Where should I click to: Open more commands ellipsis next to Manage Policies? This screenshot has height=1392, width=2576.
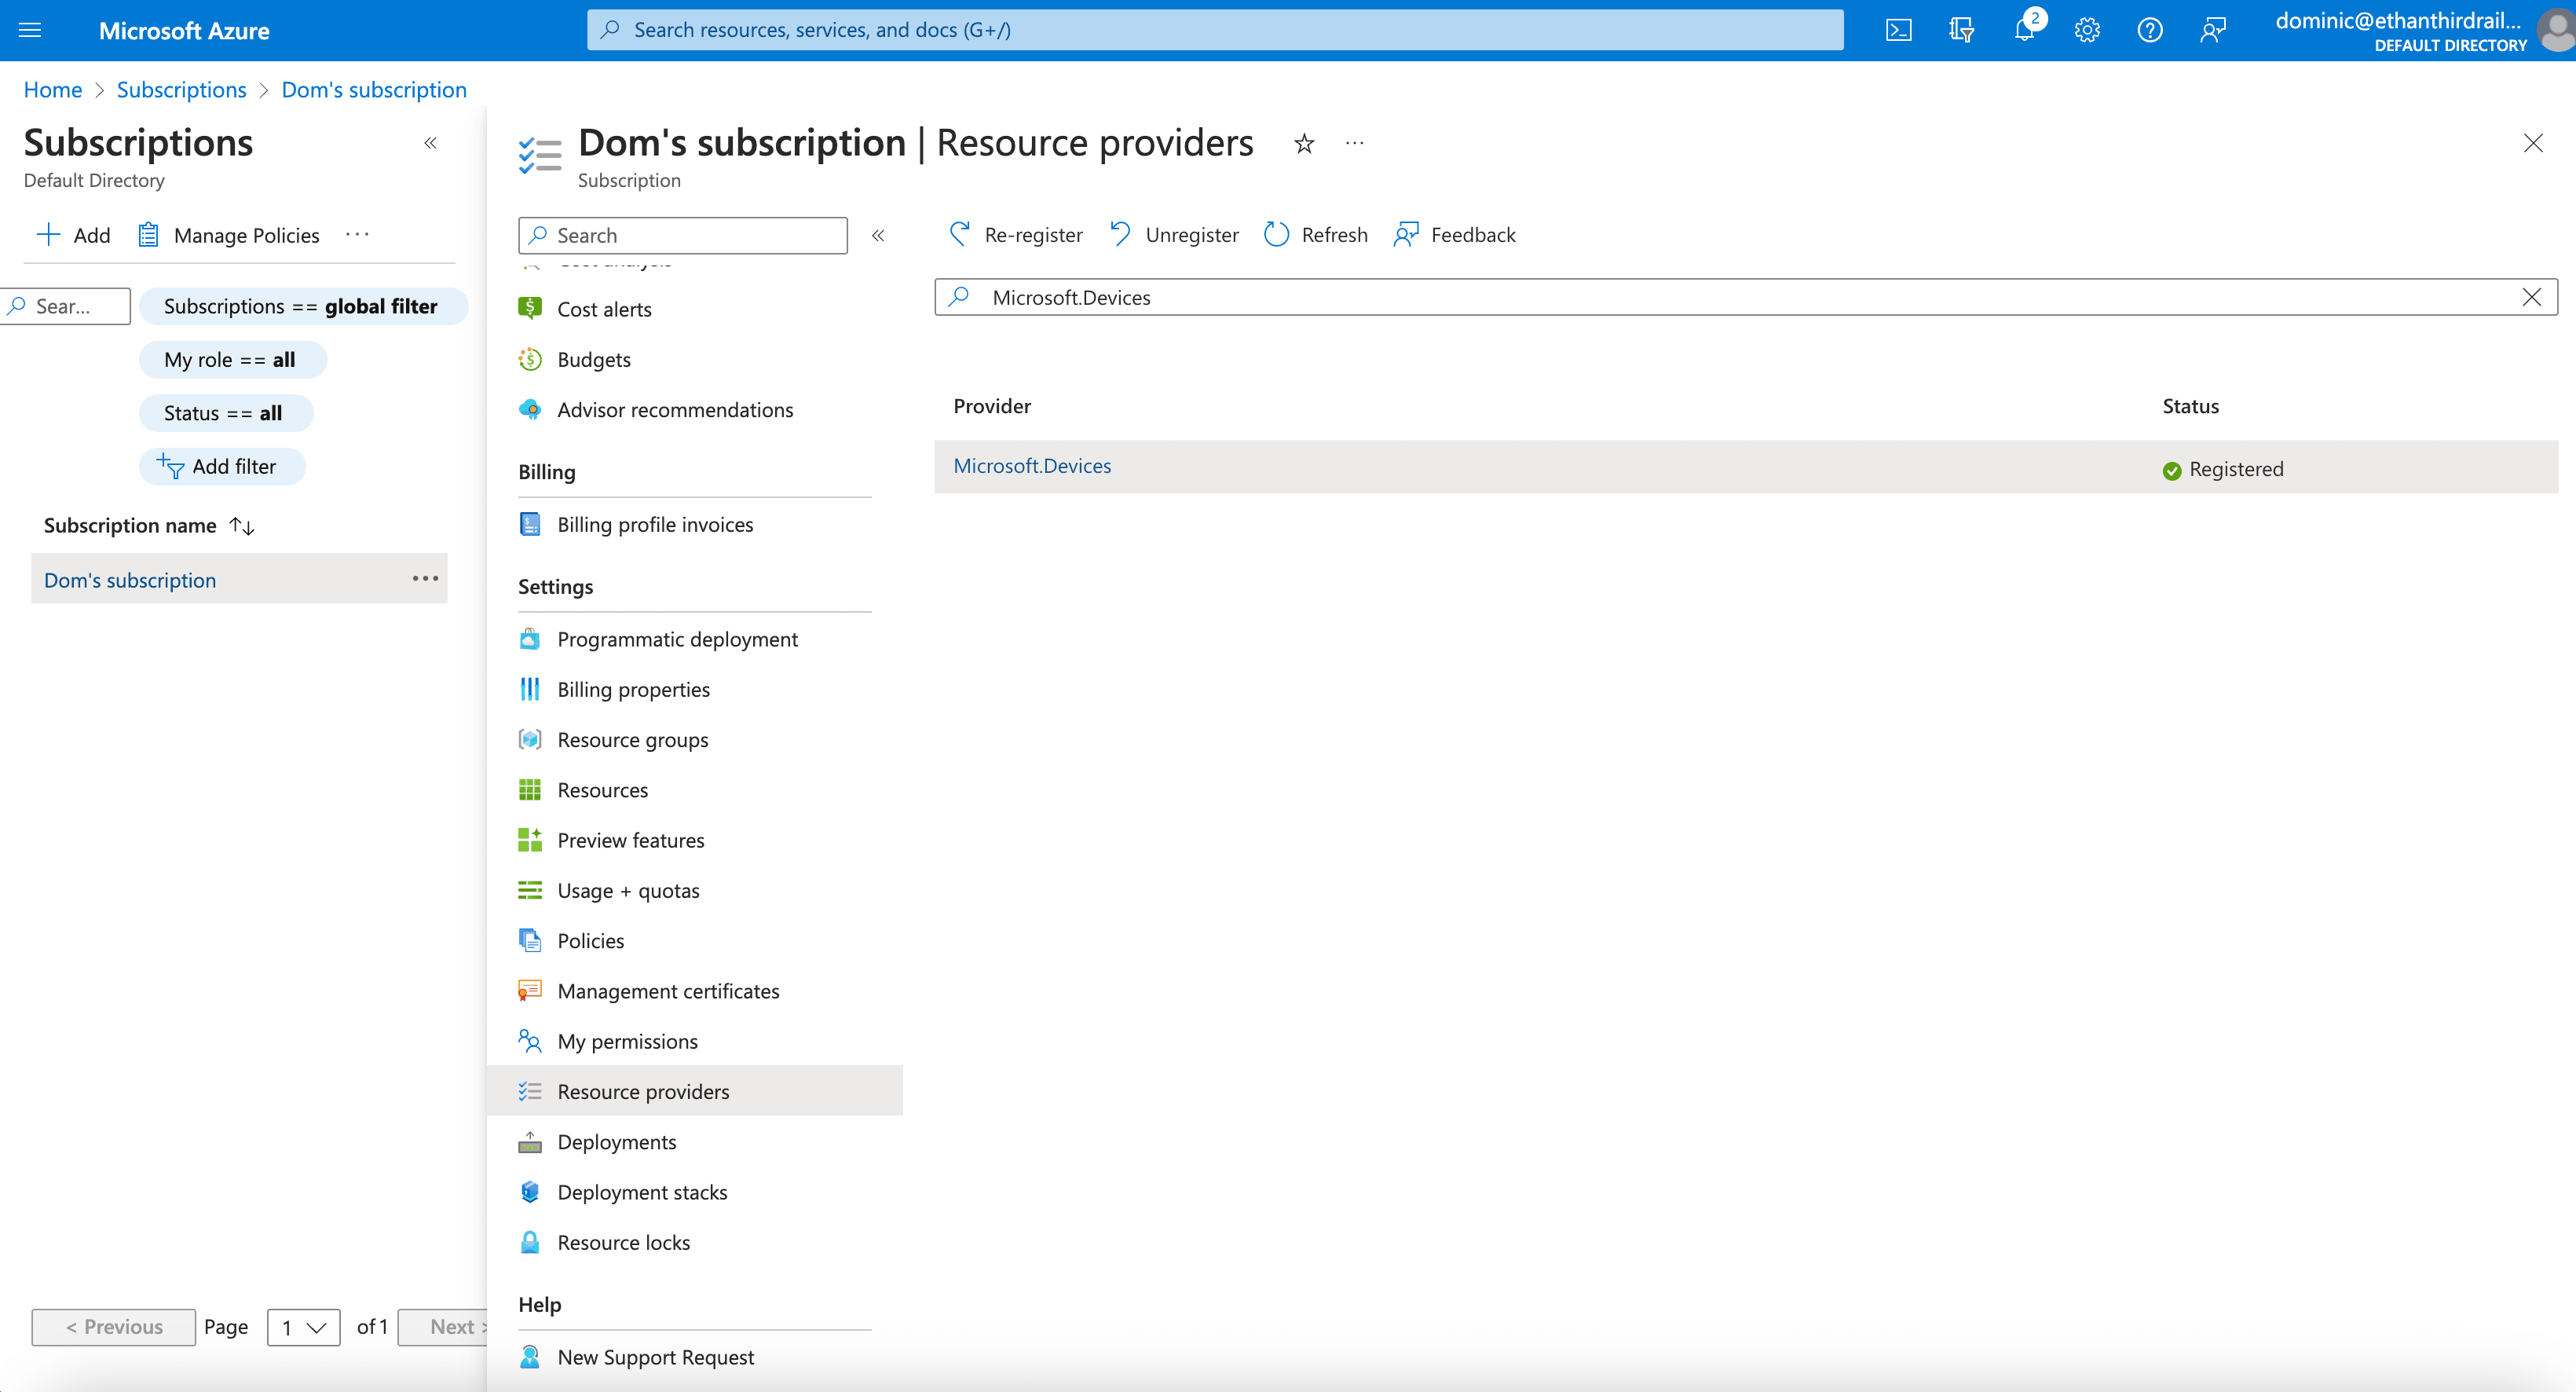click(x=357, y=235)
